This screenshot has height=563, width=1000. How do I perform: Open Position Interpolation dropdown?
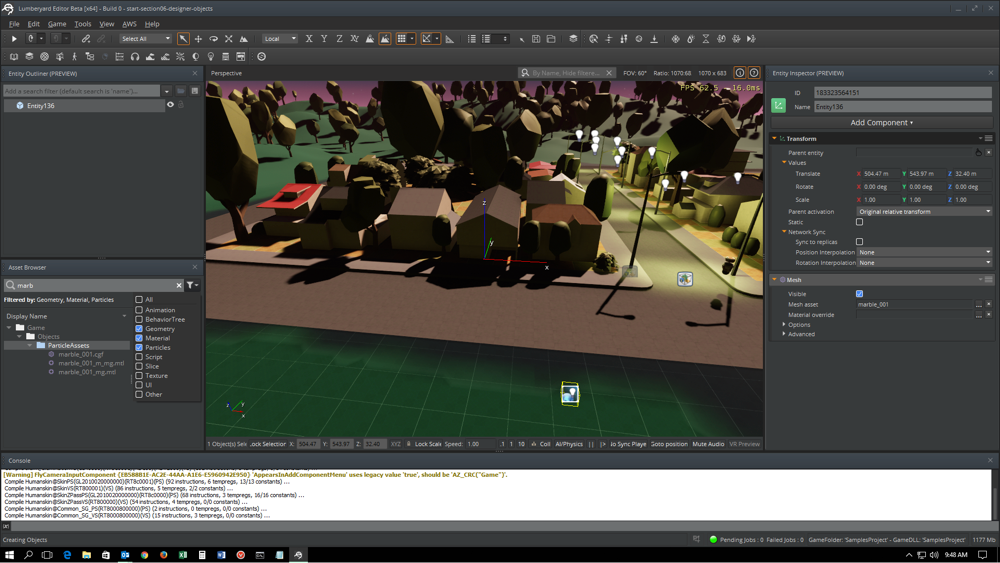point(924,252)
